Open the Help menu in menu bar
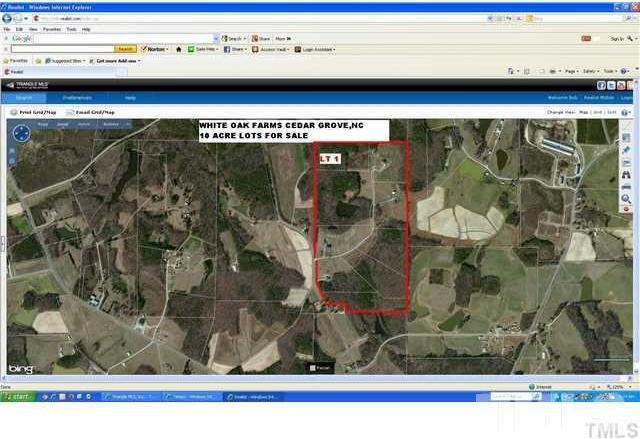 (86, 29)
